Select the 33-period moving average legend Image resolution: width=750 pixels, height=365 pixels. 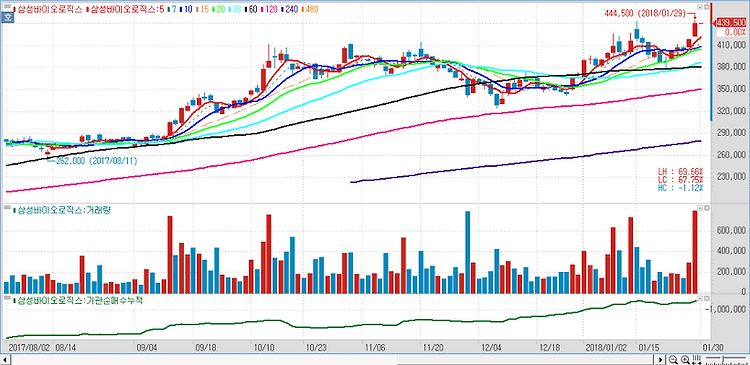tap(234, 9)
